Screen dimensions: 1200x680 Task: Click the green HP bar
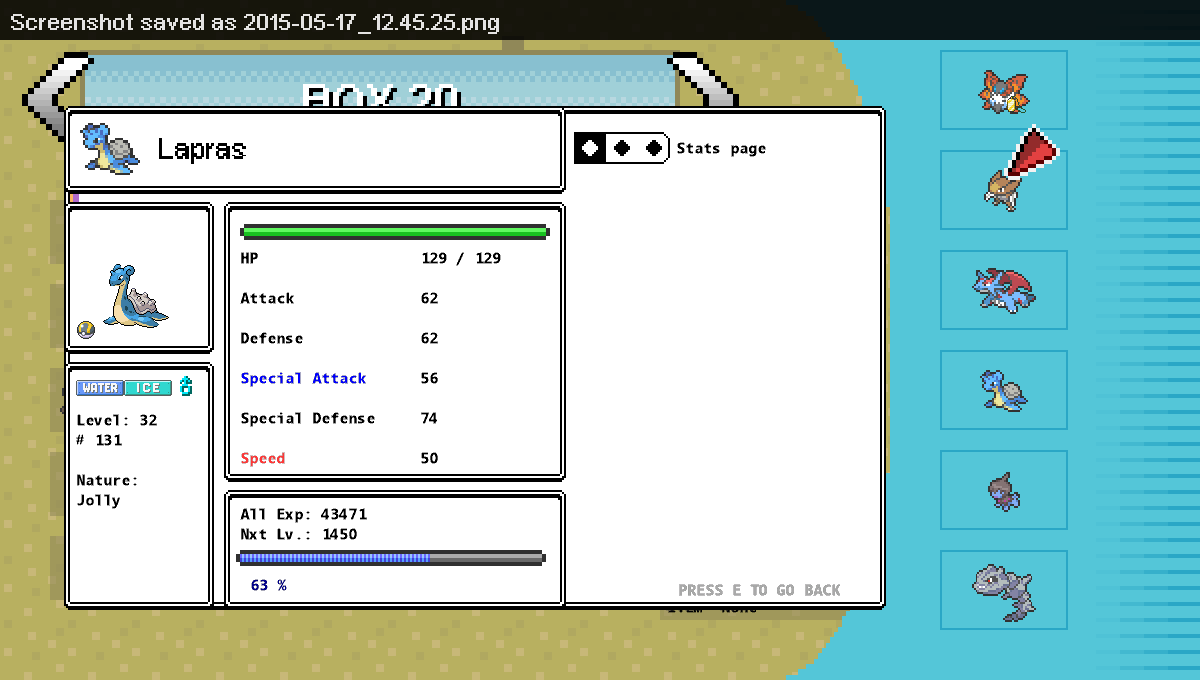click(394, 232)
